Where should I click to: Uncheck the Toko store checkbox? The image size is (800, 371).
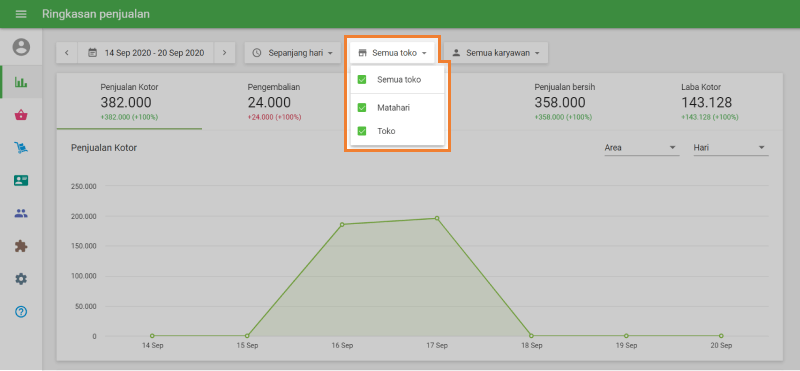coord(362,131)
